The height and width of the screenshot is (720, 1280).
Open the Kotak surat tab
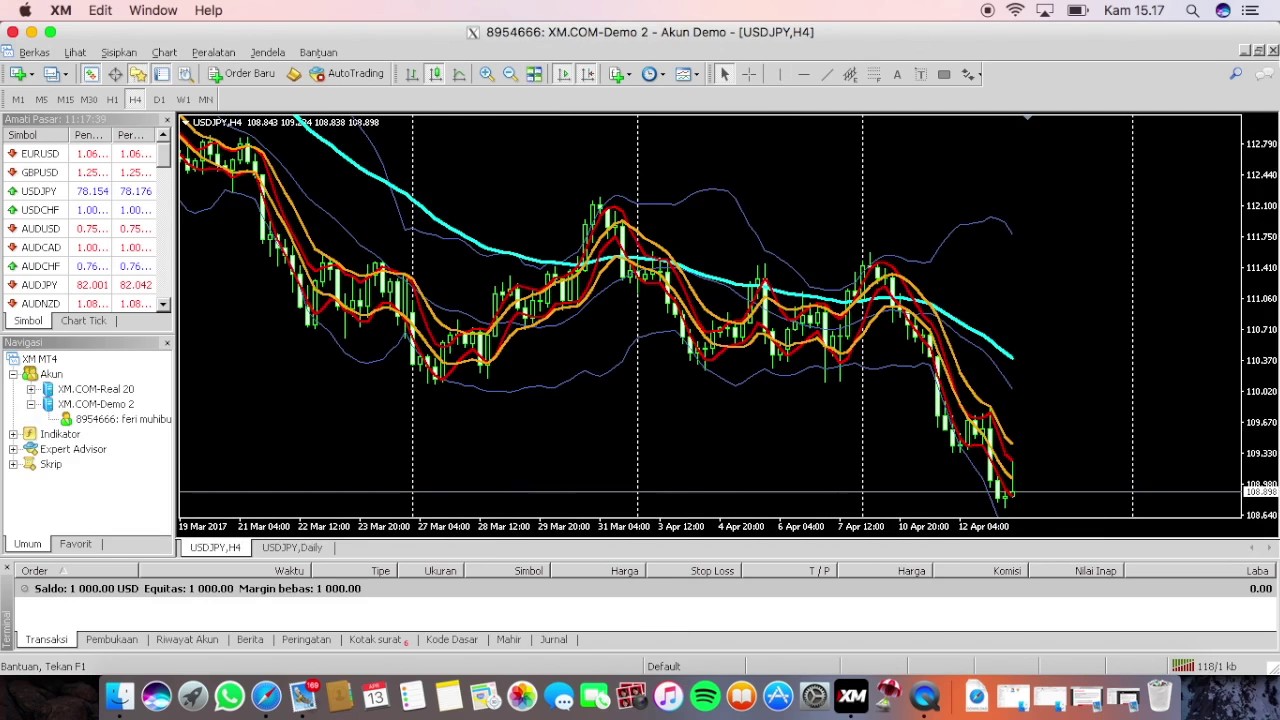pos(377,640)
